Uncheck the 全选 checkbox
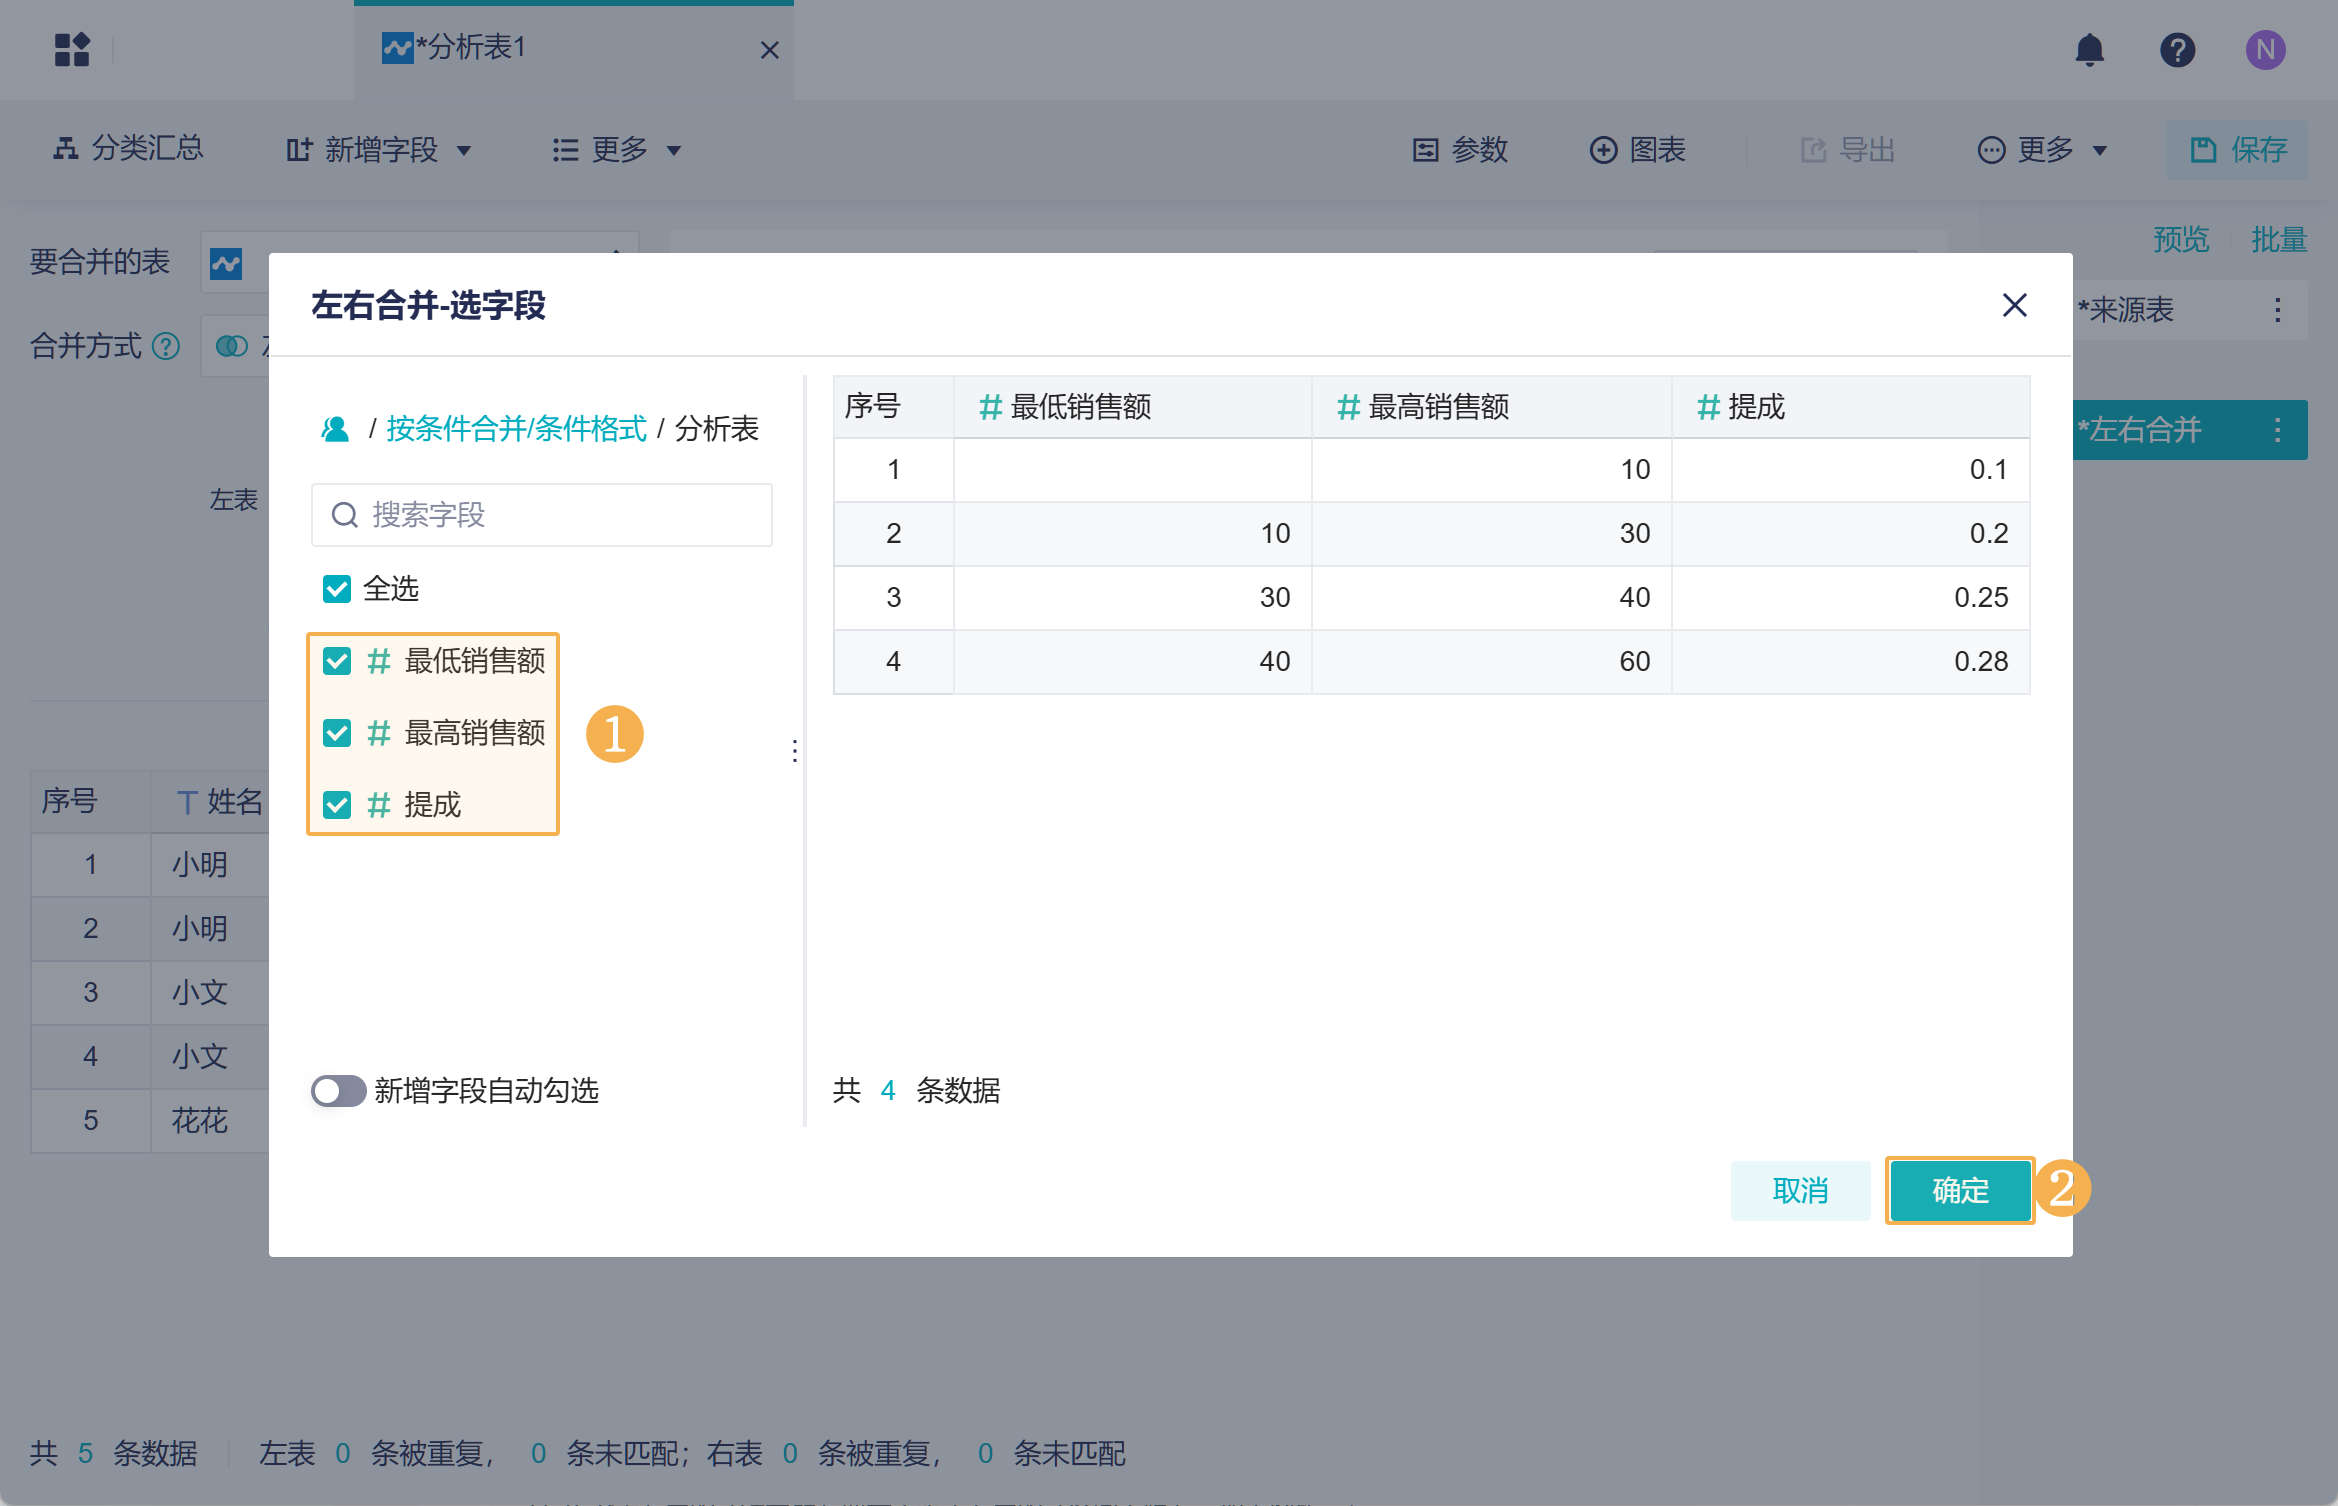The width and height of the screenshot is (2338, 1506). click(x=337, y=589)
